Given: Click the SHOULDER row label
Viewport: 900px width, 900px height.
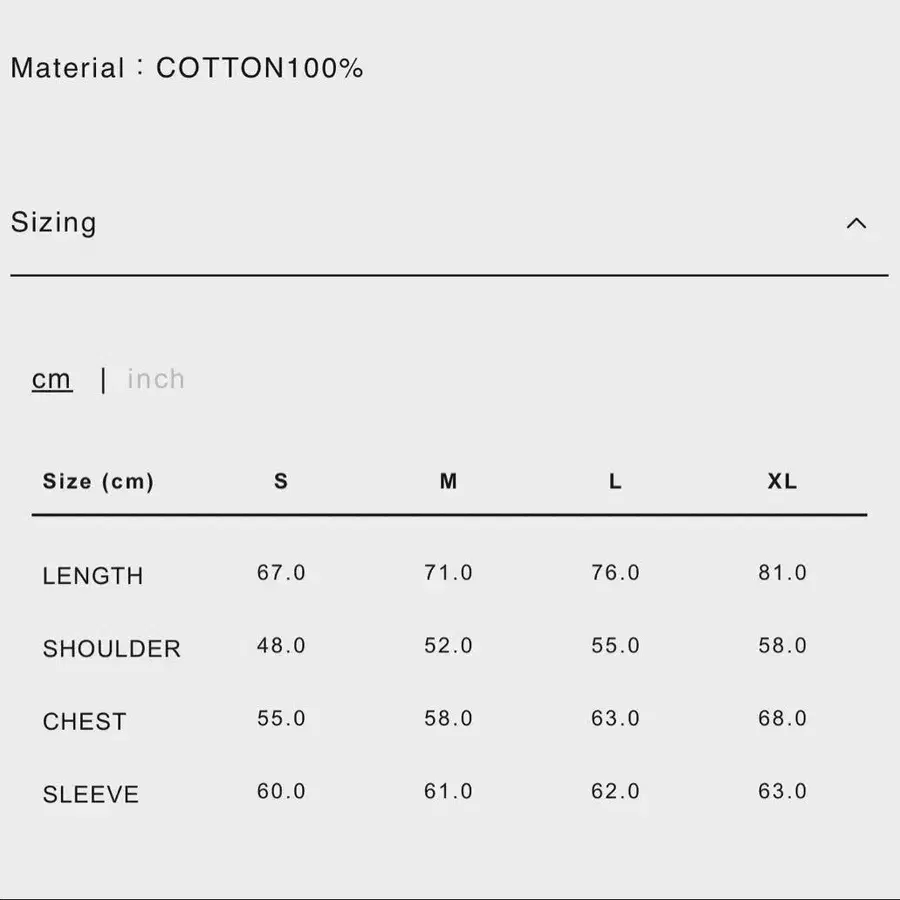Looking at the screenshot, I should [x=112, y=649].
